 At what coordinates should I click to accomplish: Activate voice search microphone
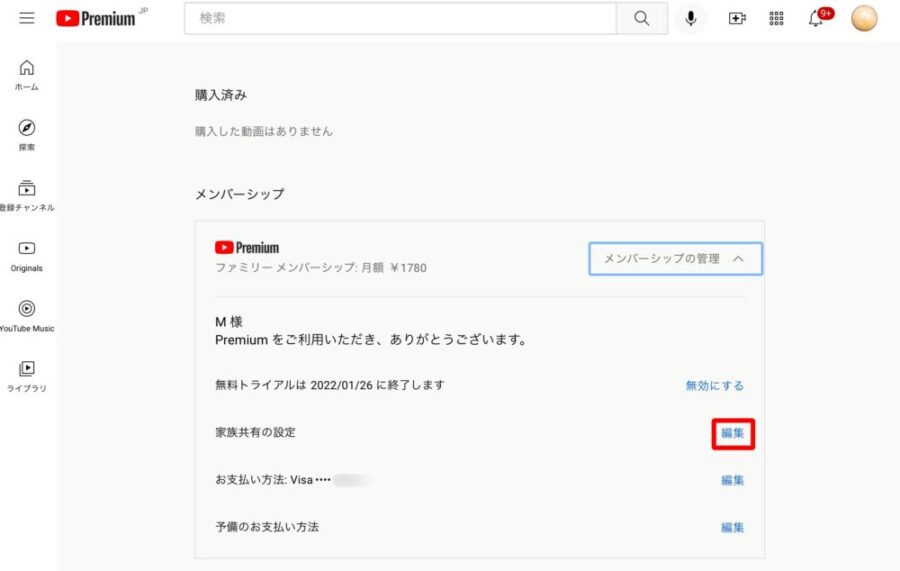point(691,18)
